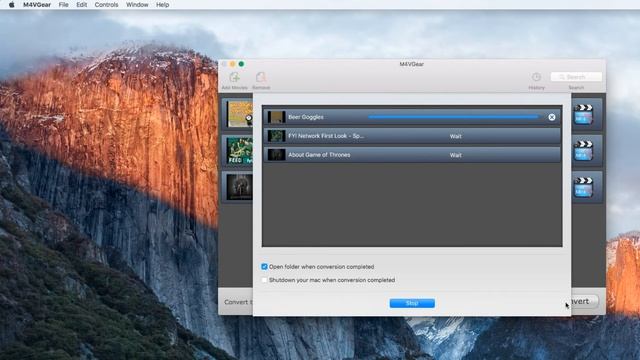Open the Edit menu
Viewport: 640px width, 360px height.
point(82,5)
